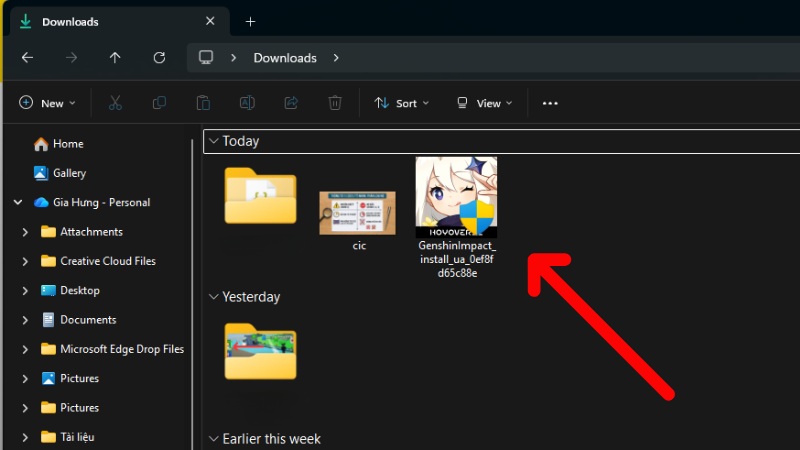Click the Paste clipboard icon
This screenshot has width=800, height=450.
point(203,103)
